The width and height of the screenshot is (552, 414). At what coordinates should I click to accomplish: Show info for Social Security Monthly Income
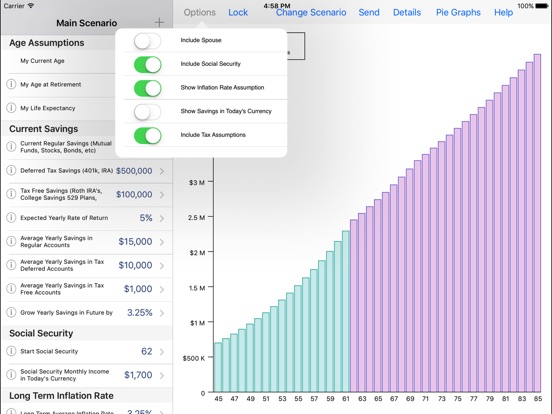click(11, 375)
